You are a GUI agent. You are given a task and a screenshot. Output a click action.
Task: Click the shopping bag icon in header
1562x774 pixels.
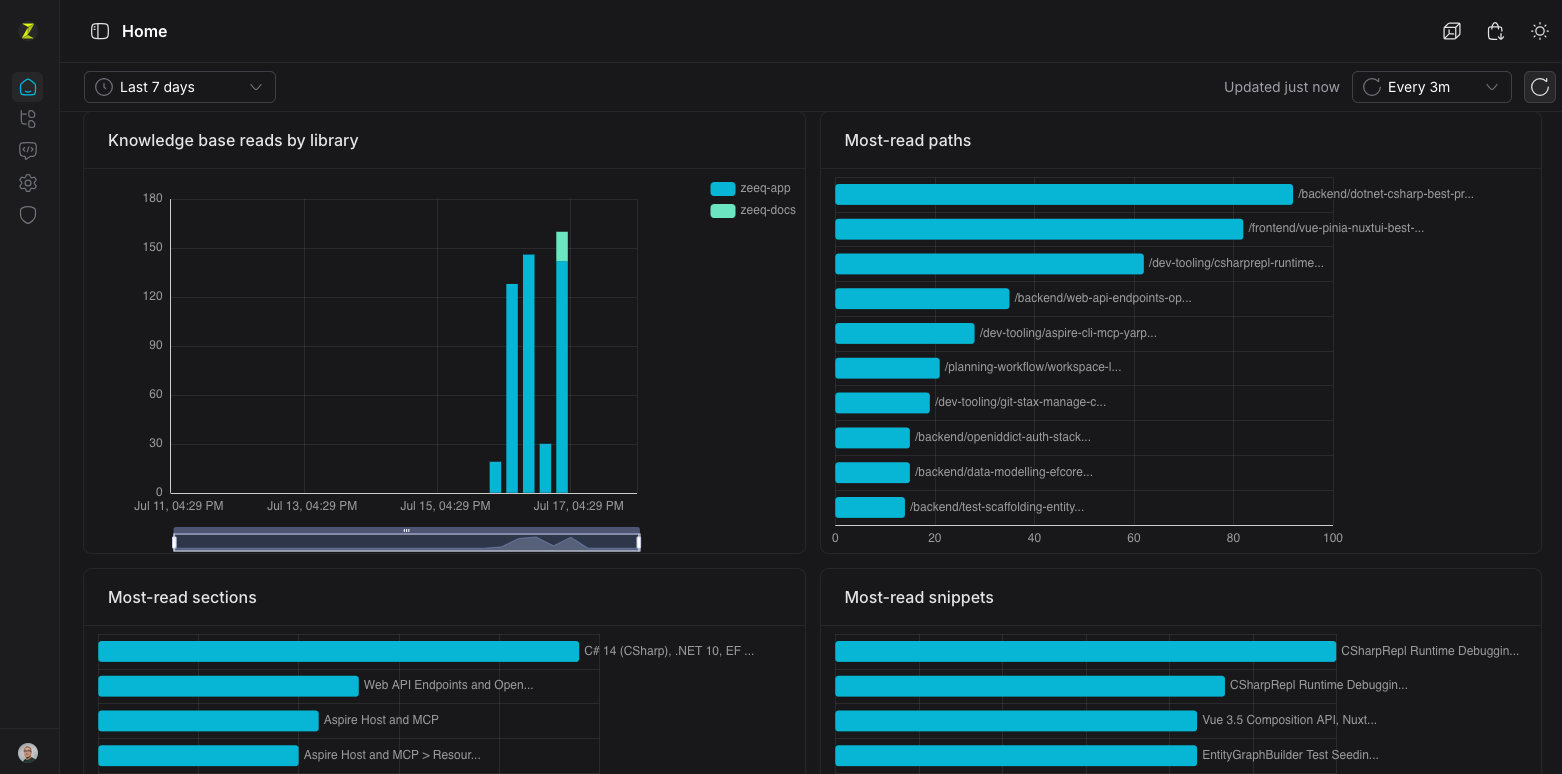point(1496,31)
